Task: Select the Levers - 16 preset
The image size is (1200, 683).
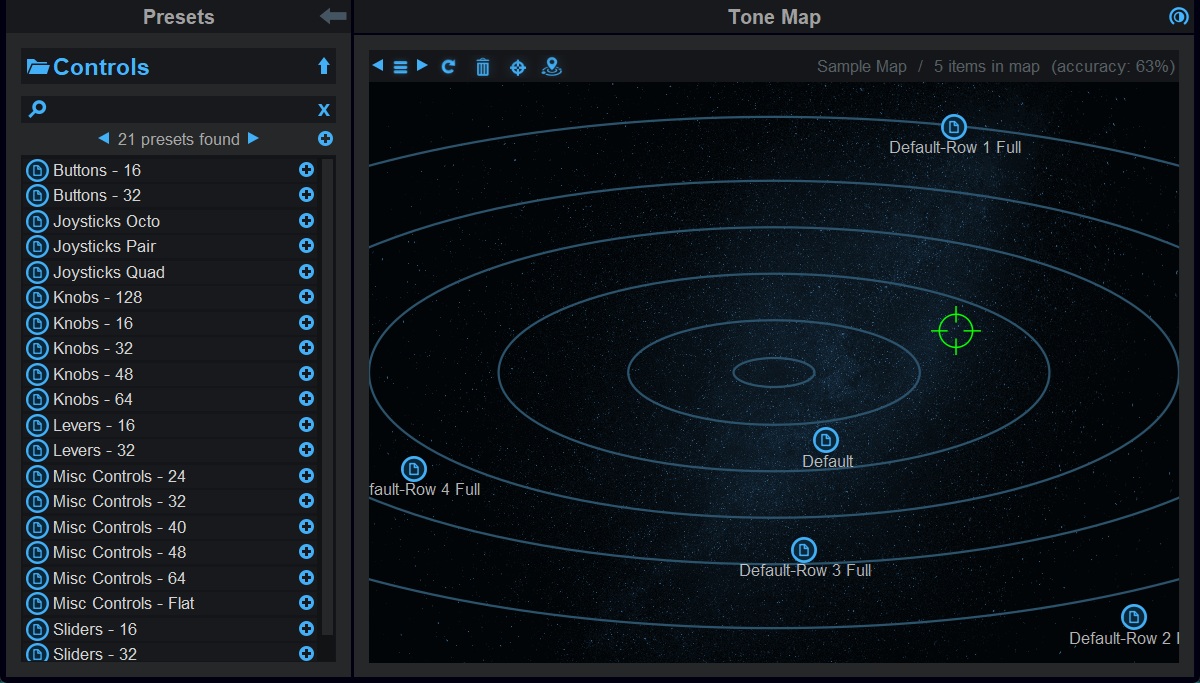Action: [94, 425]
